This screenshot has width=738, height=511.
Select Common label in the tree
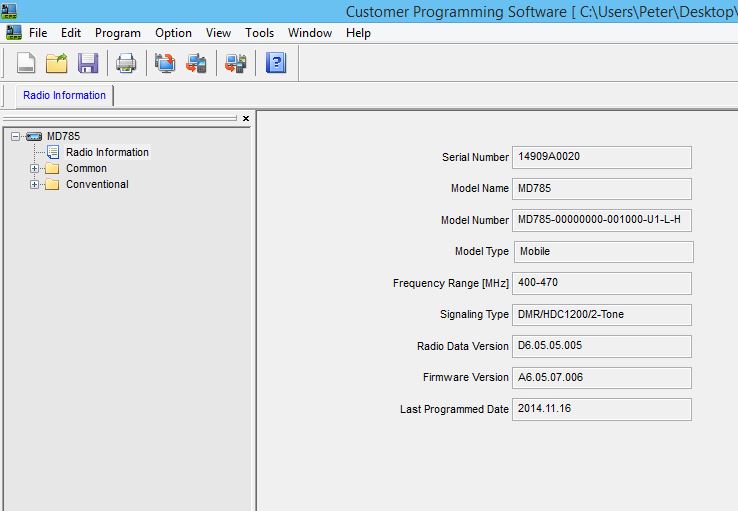[86, 168]
